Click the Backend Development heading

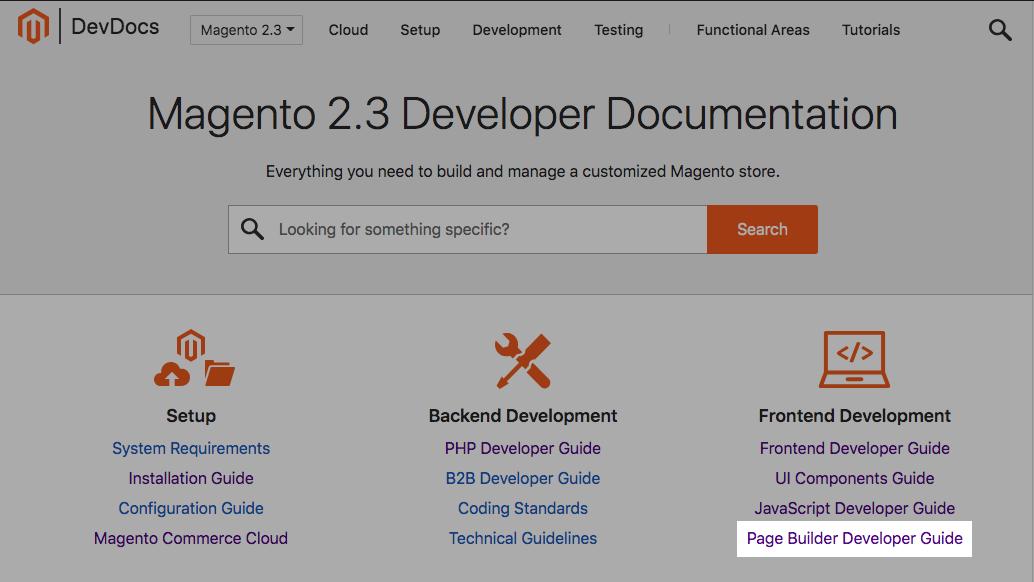pyautogui.click(x=522, y=416)
